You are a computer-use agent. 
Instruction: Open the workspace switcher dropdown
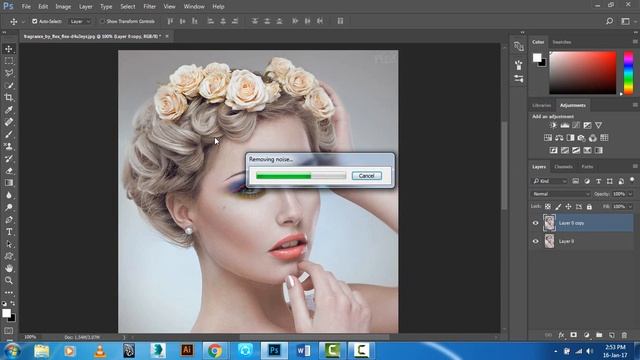[627, 21]
